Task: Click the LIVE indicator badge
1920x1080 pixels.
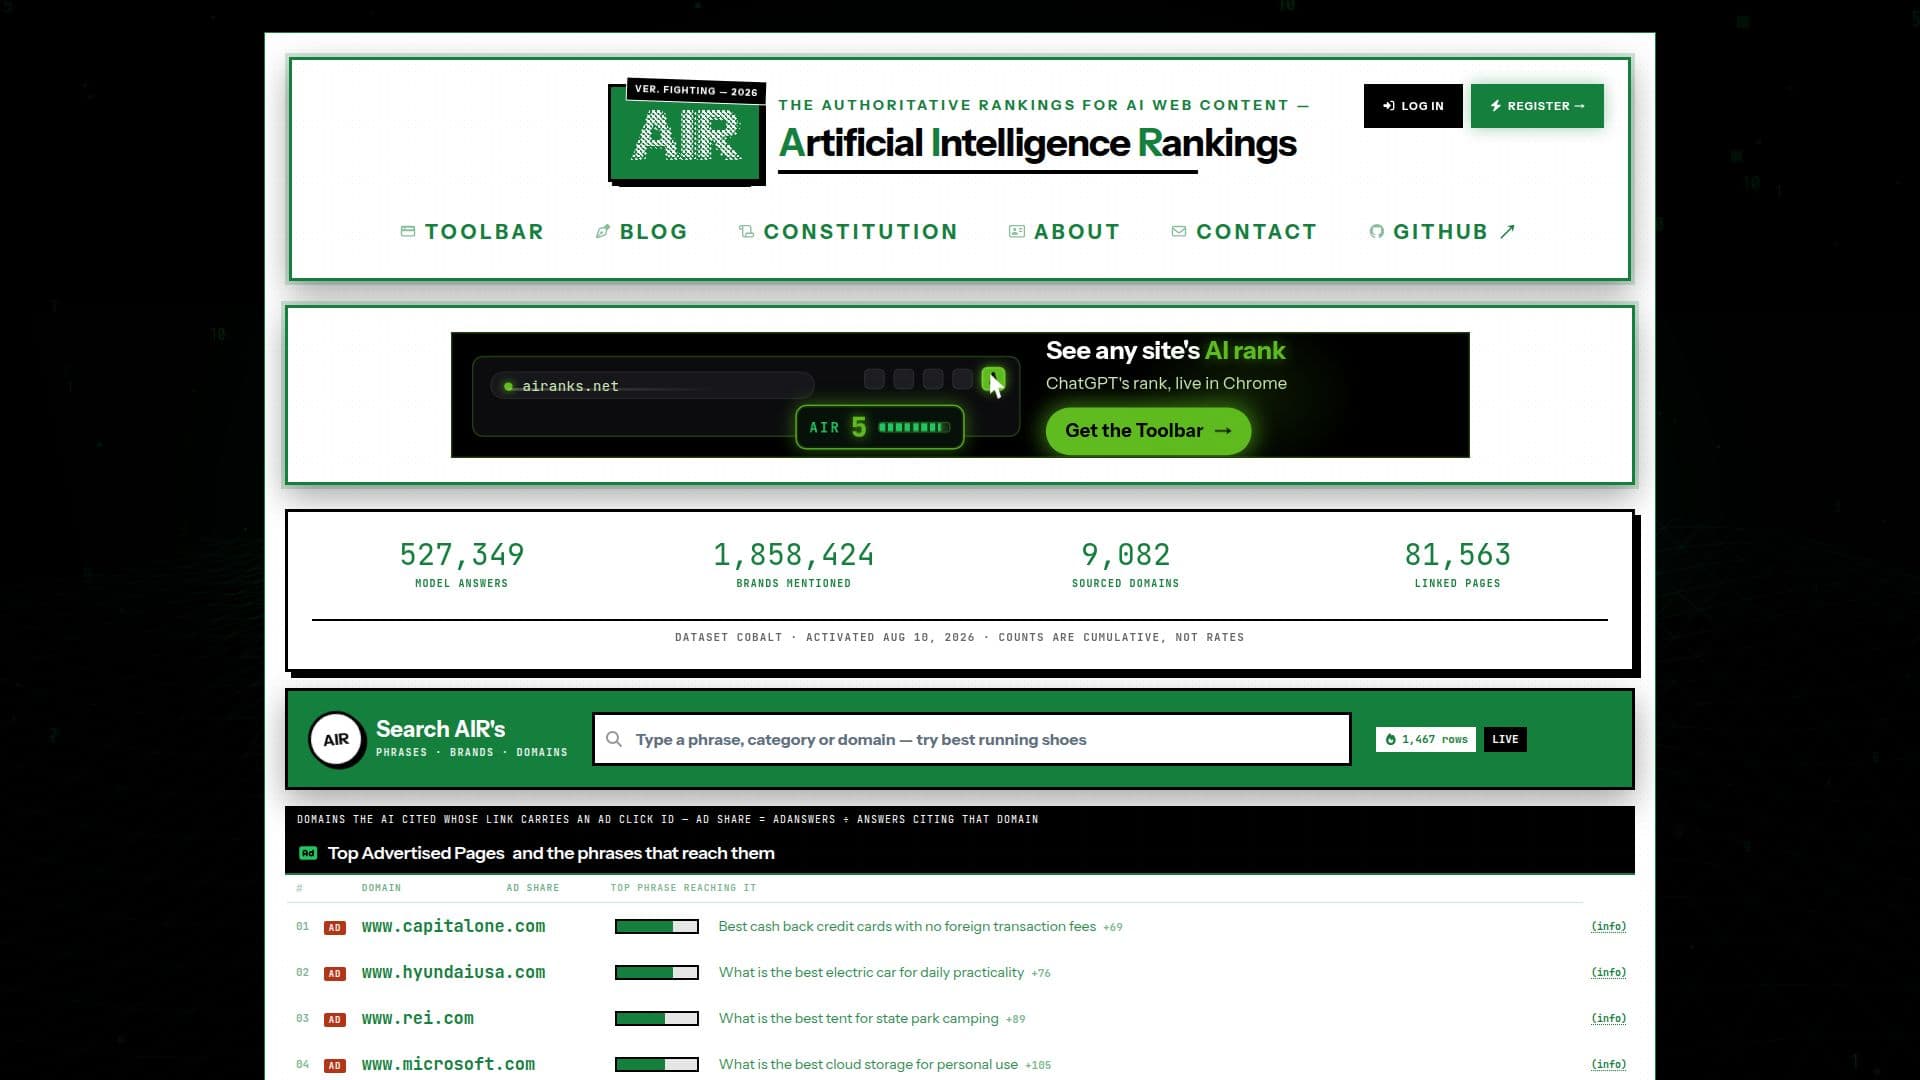Action: coord(1505,740)
